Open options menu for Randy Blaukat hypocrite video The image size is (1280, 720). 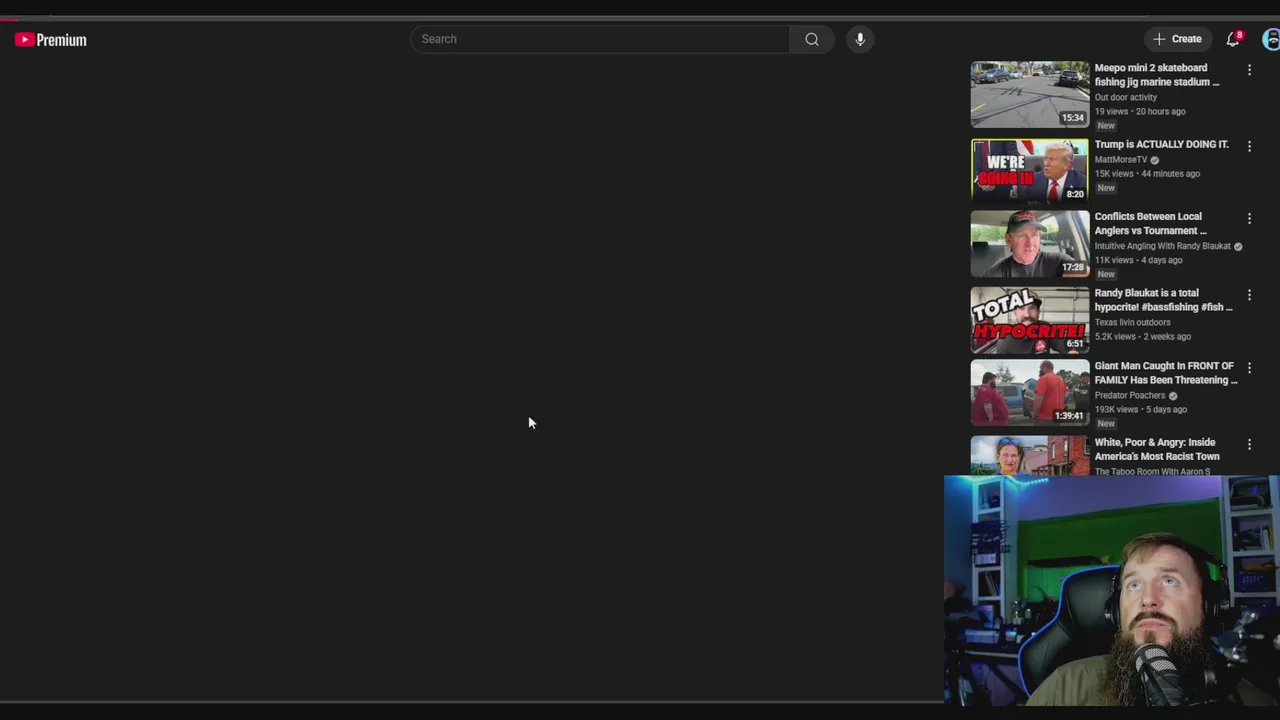coord(1249,295)
